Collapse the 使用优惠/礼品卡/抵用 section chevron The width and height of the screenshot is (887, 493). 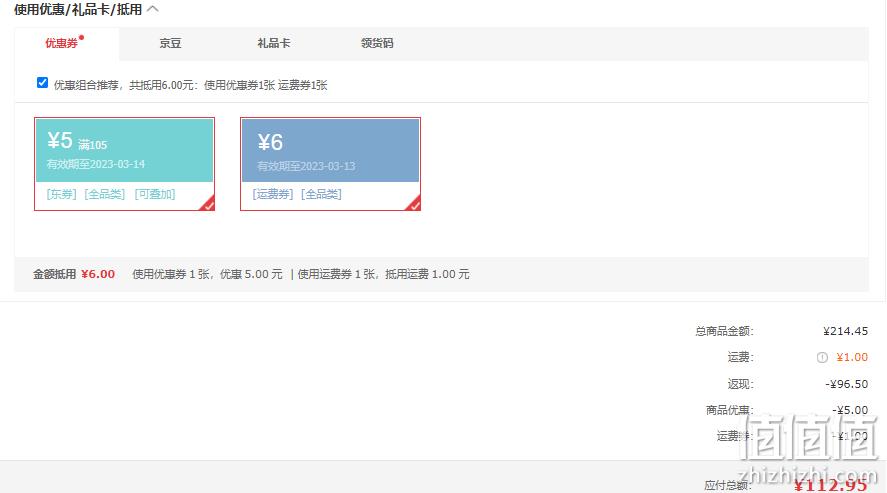click(153, 9)
